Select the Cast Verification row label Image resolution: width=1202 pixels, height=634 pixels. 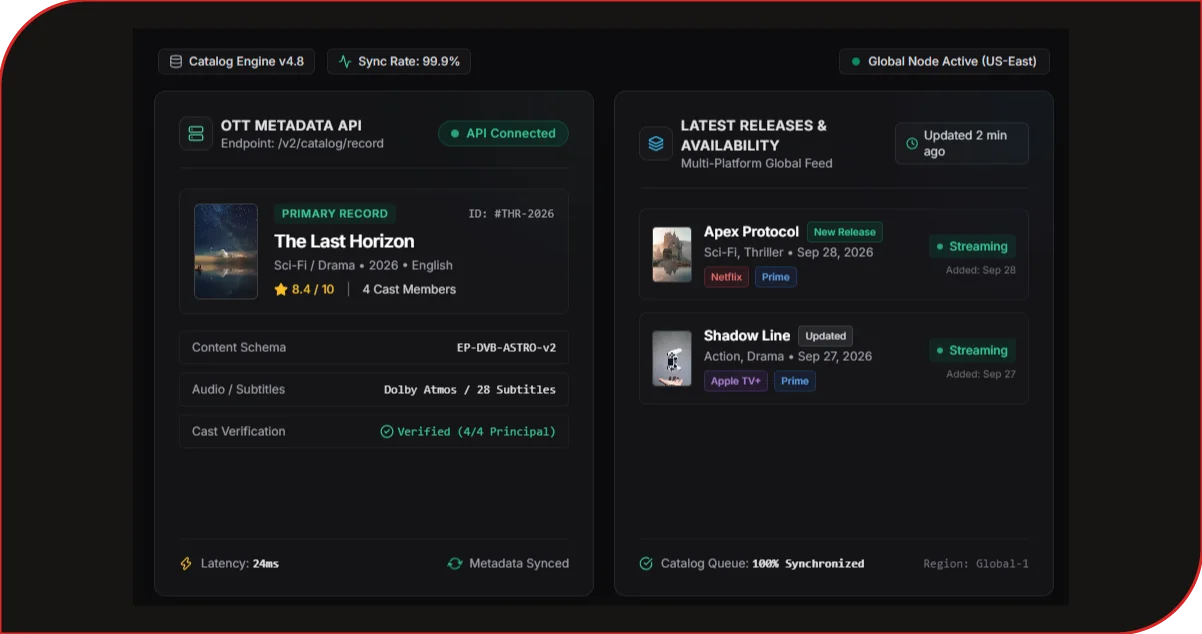tap(239, 432)
